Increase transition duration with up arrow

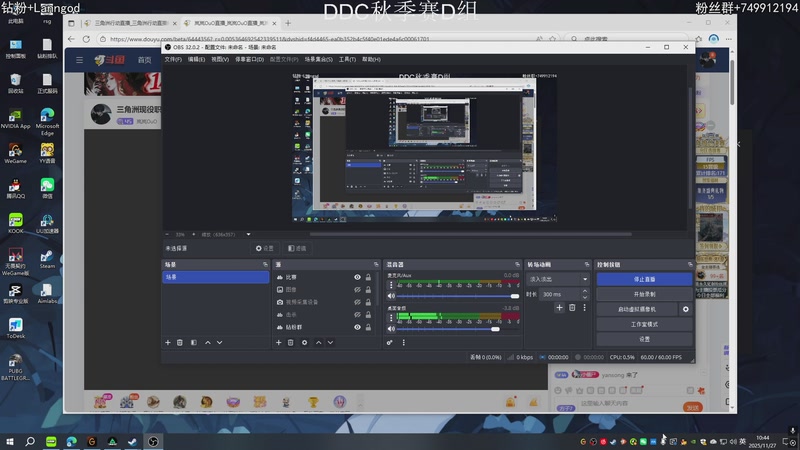point(585,291)
